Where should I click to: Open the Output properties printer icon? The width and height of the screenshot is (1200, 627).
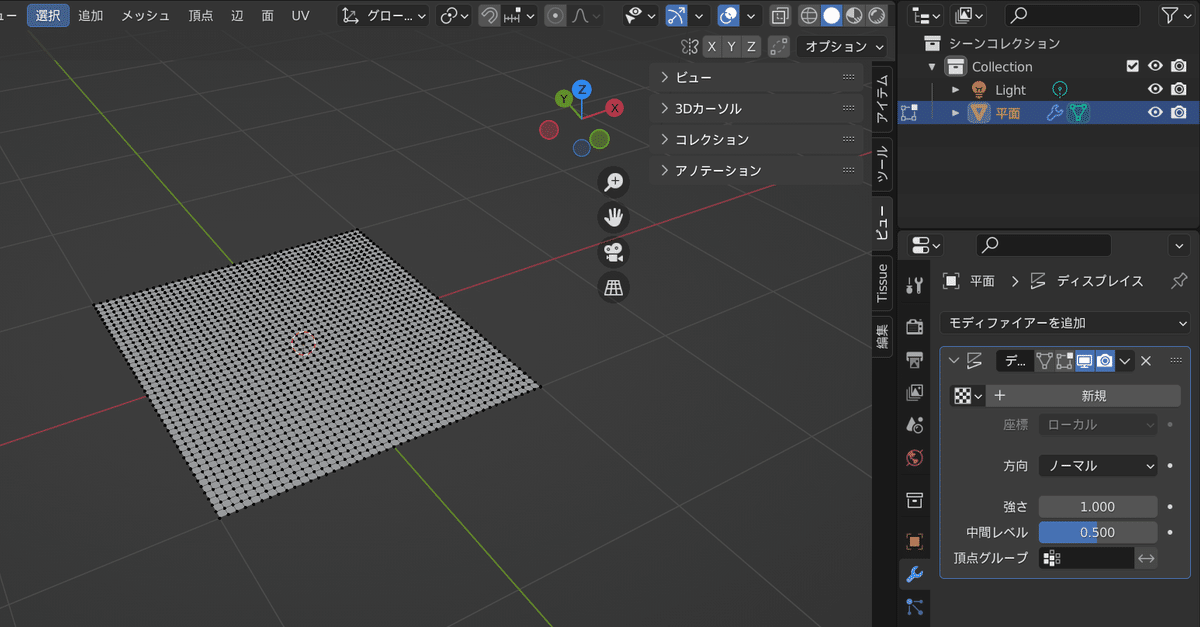pos(914,359)
